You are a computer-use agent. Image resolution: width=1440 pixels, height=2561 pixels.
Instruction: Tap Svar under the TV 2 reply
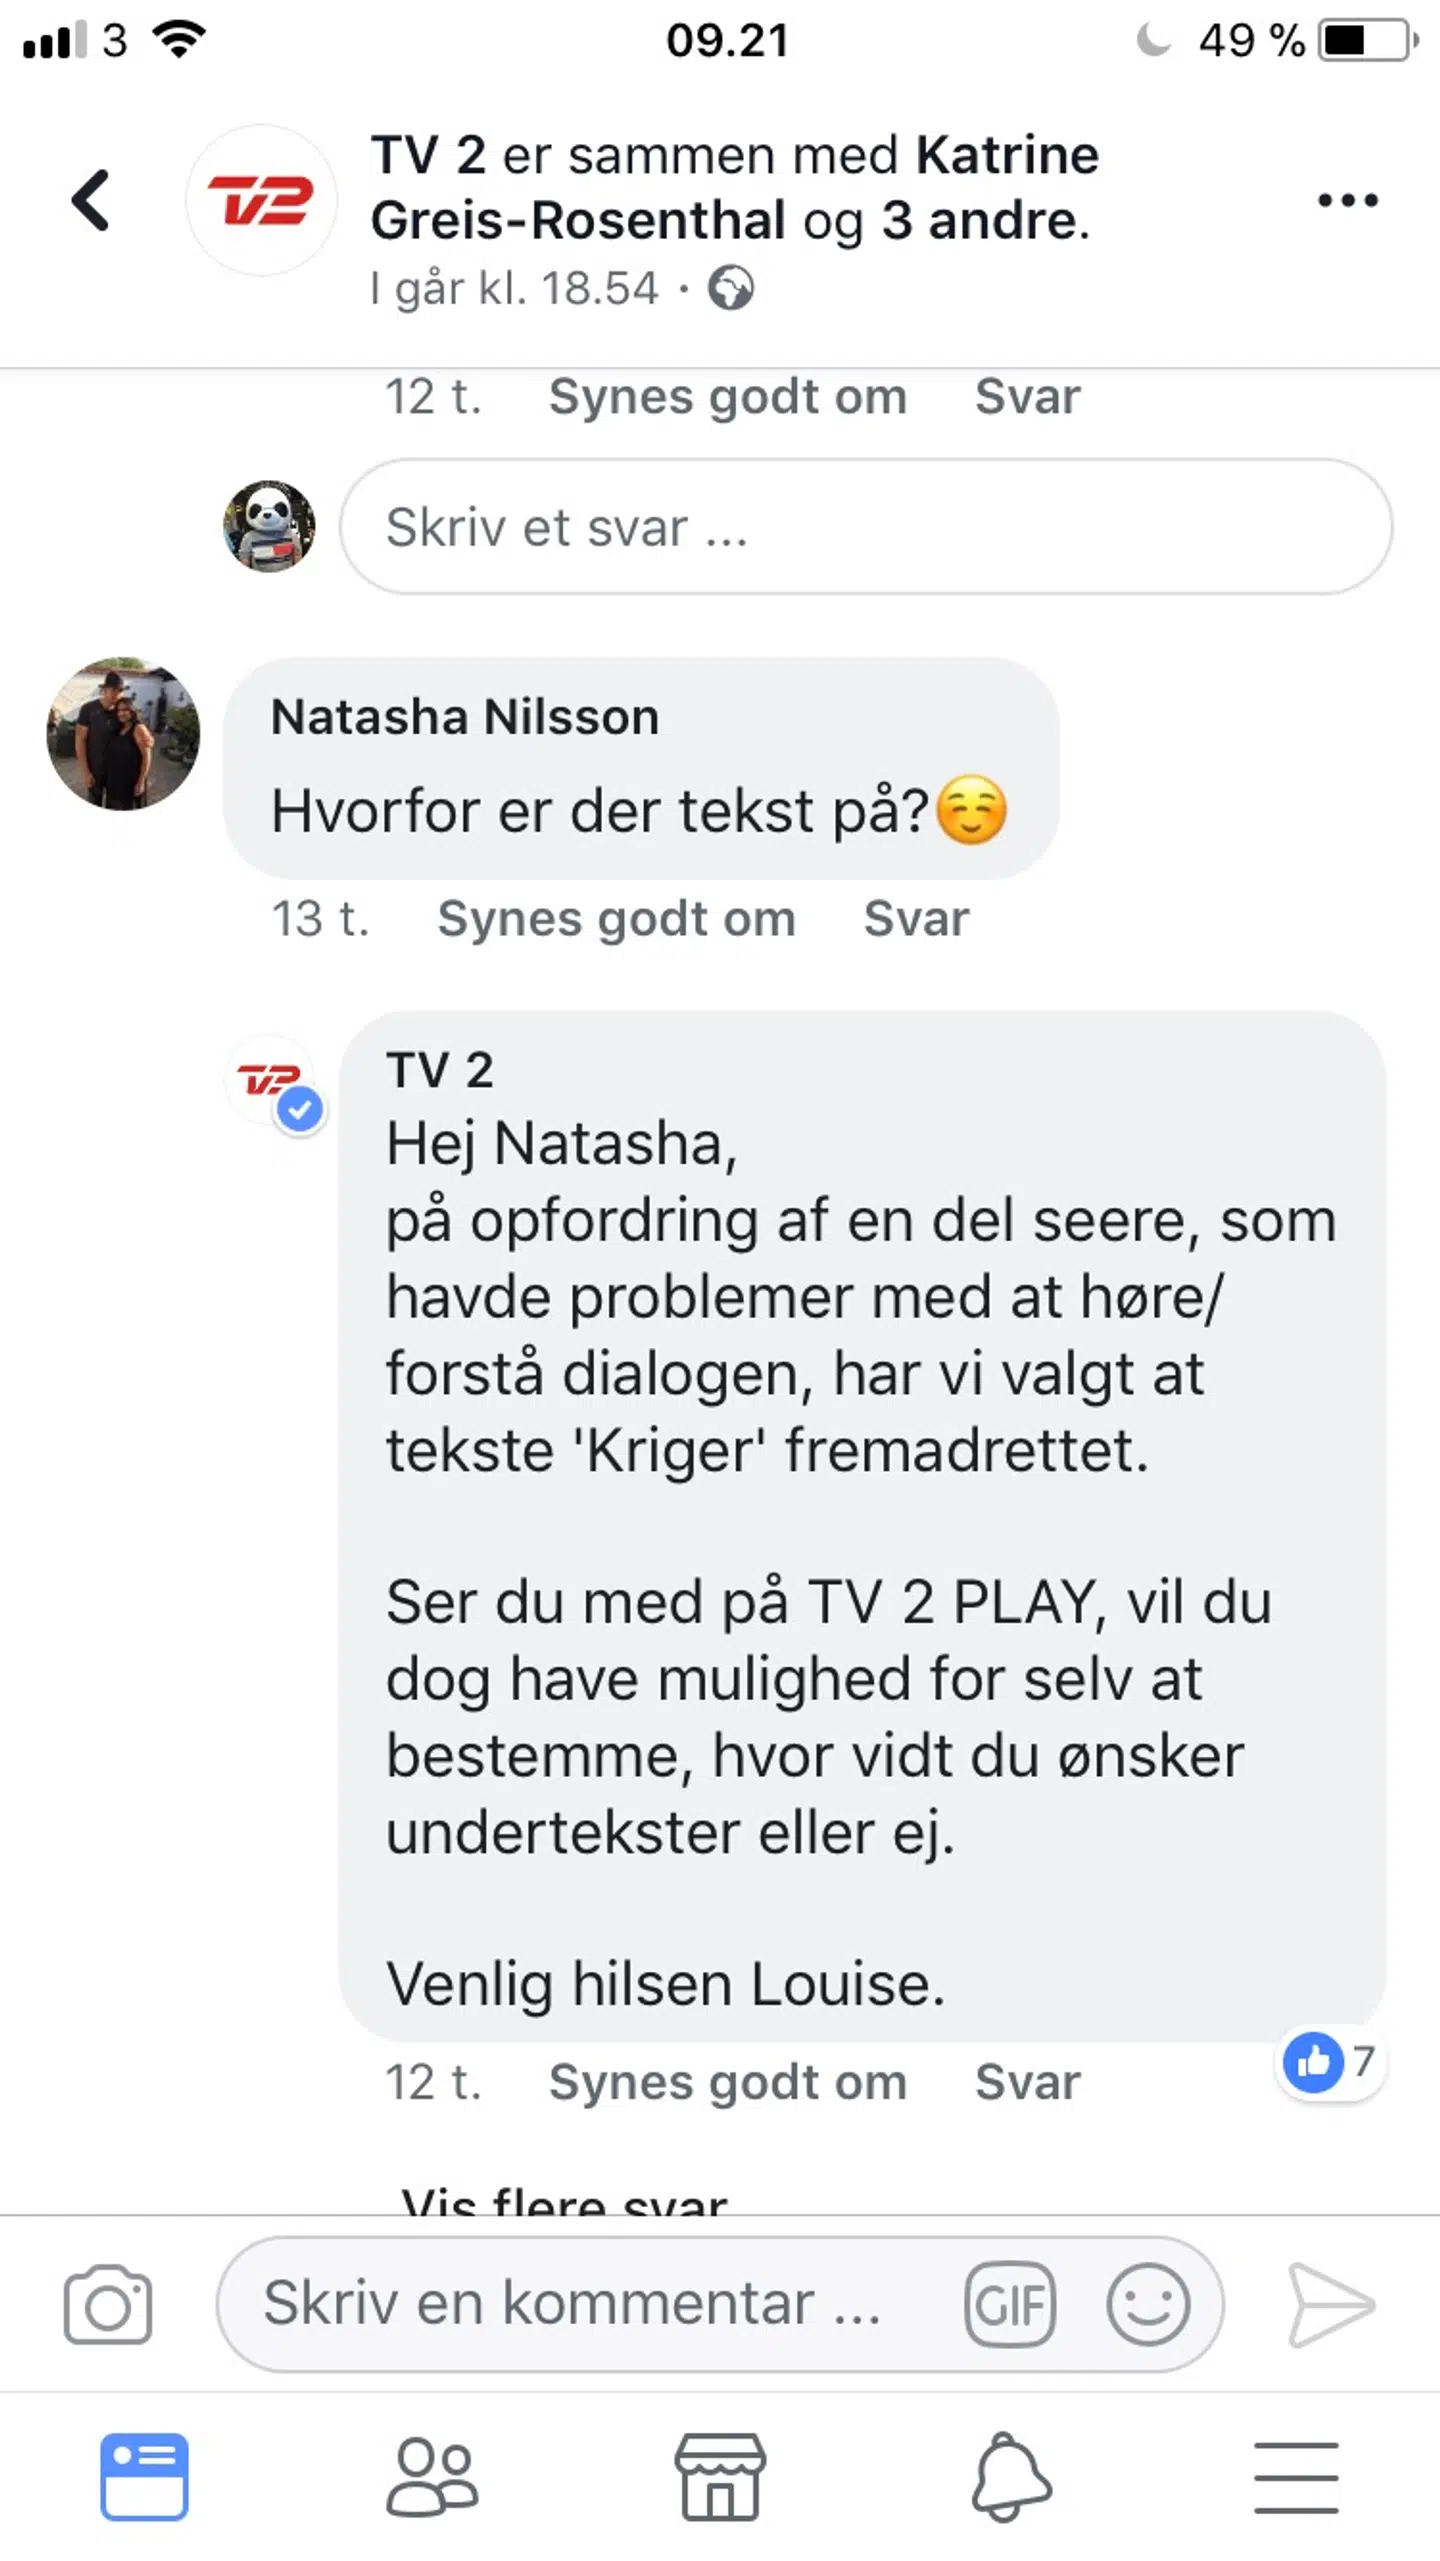point(1027,2082)
